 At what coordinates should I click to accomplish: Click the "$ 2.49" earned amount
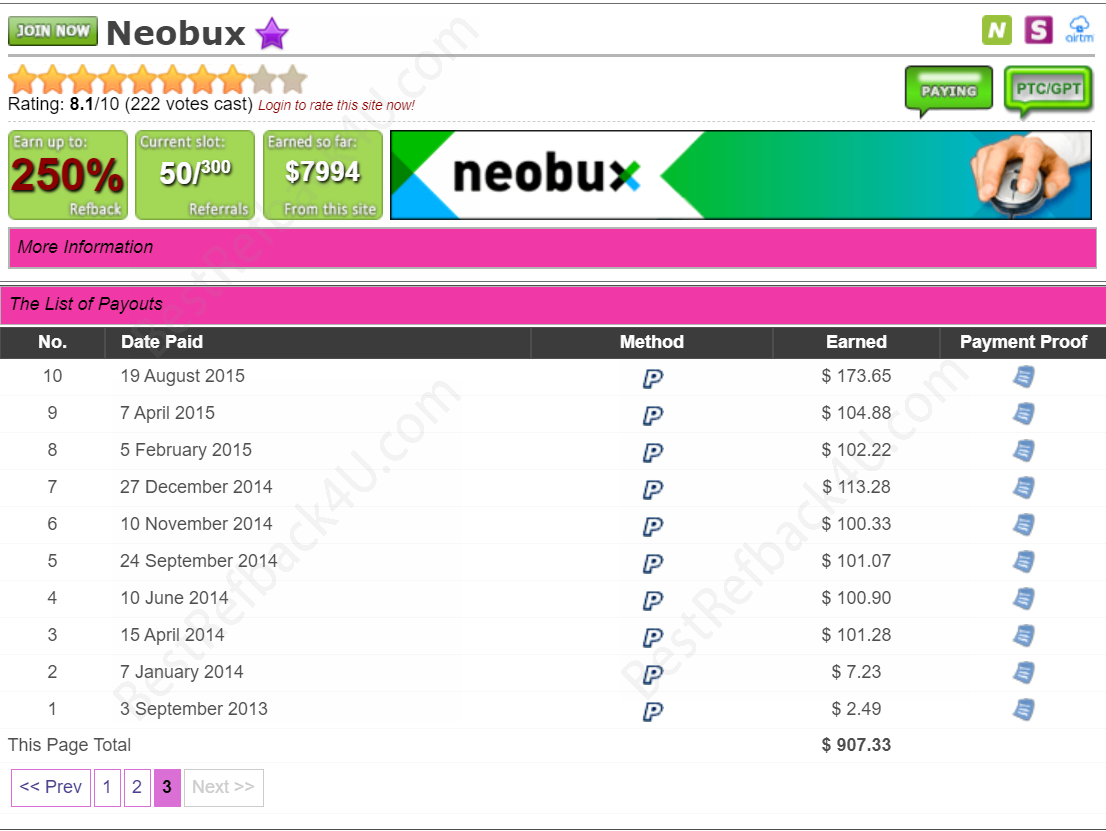(x=856, y=709)
